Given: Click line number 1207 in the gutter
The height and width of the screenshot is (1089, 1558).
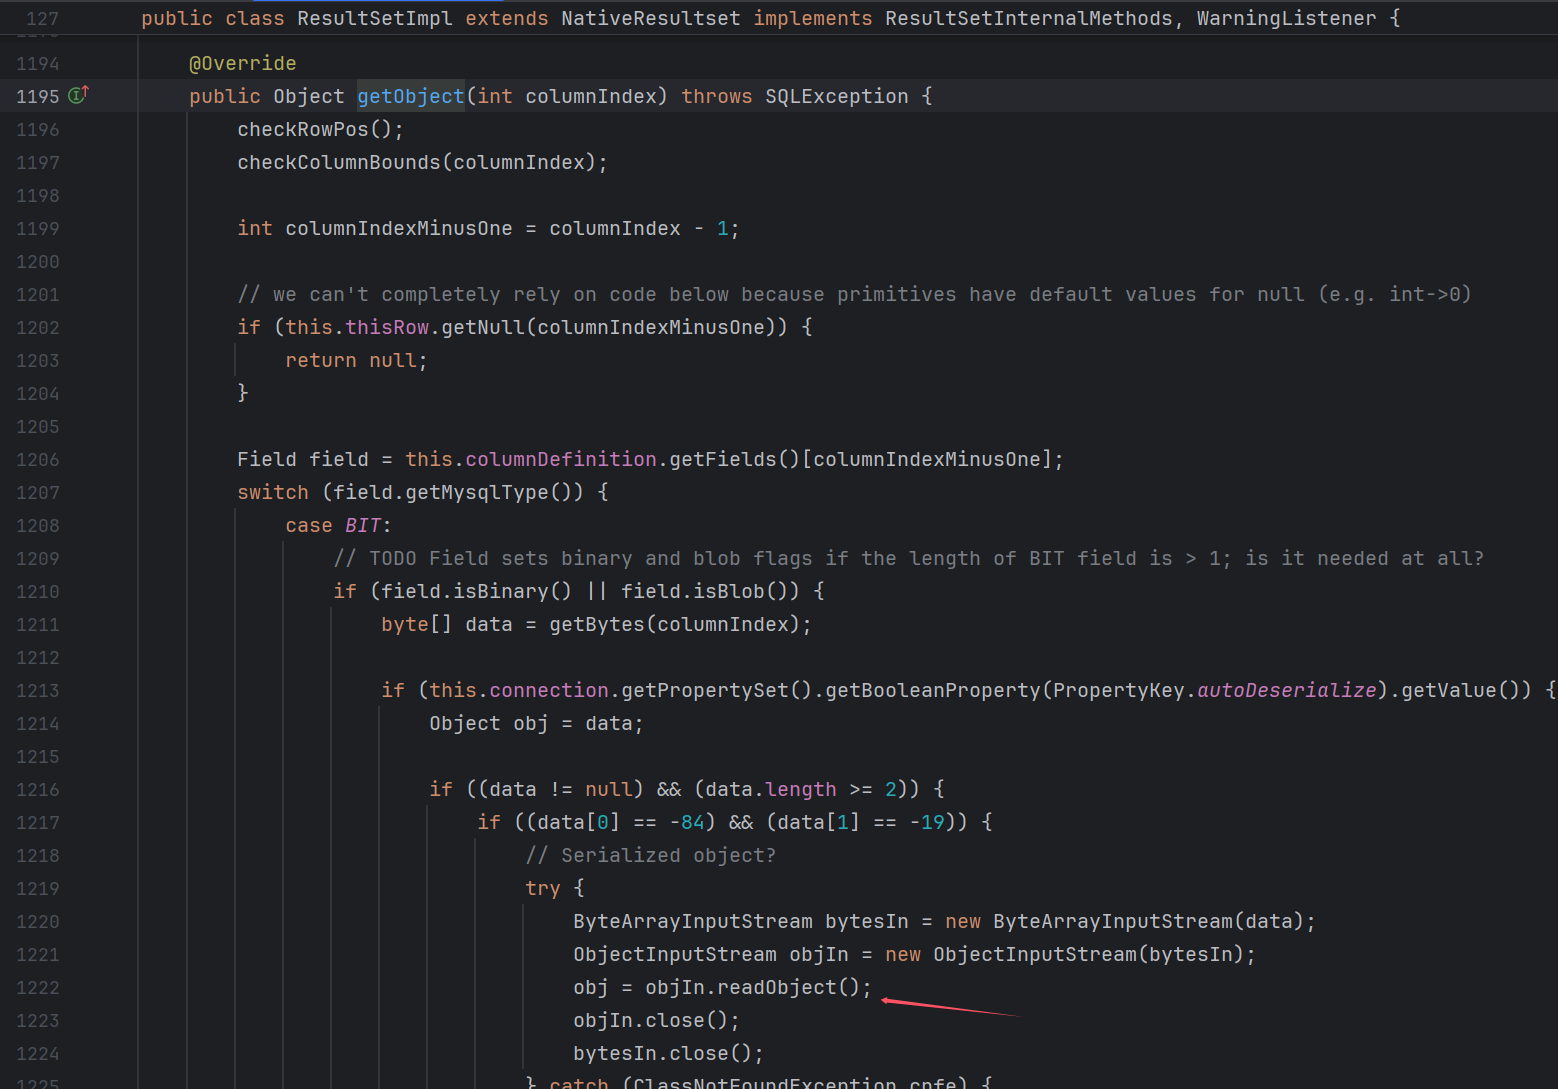Looking at the screenshot, I should pyautogui.click(x=37, y=492).
